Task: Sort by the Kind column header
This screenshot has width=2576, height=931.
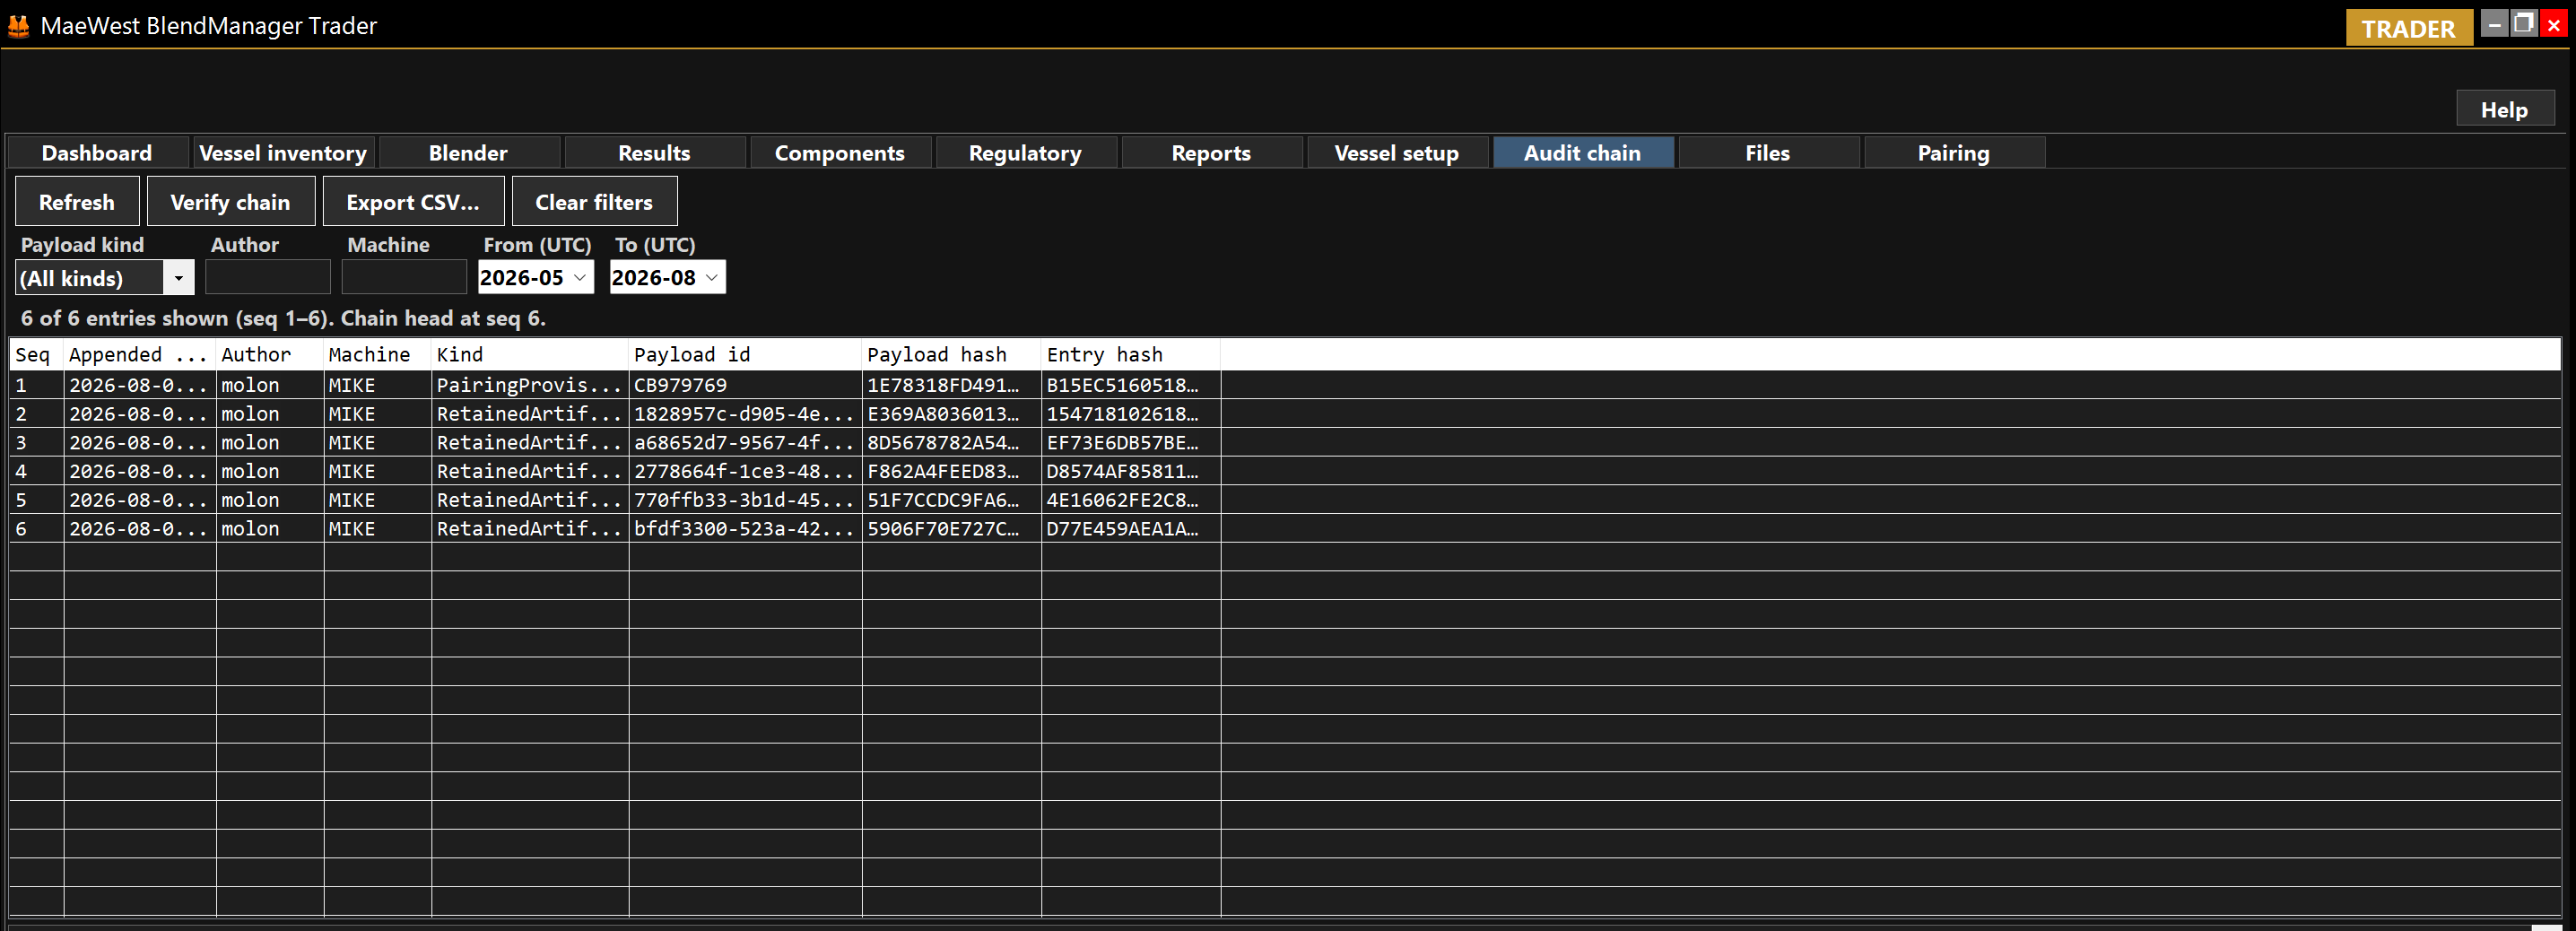Action: (x=530, y=354)
